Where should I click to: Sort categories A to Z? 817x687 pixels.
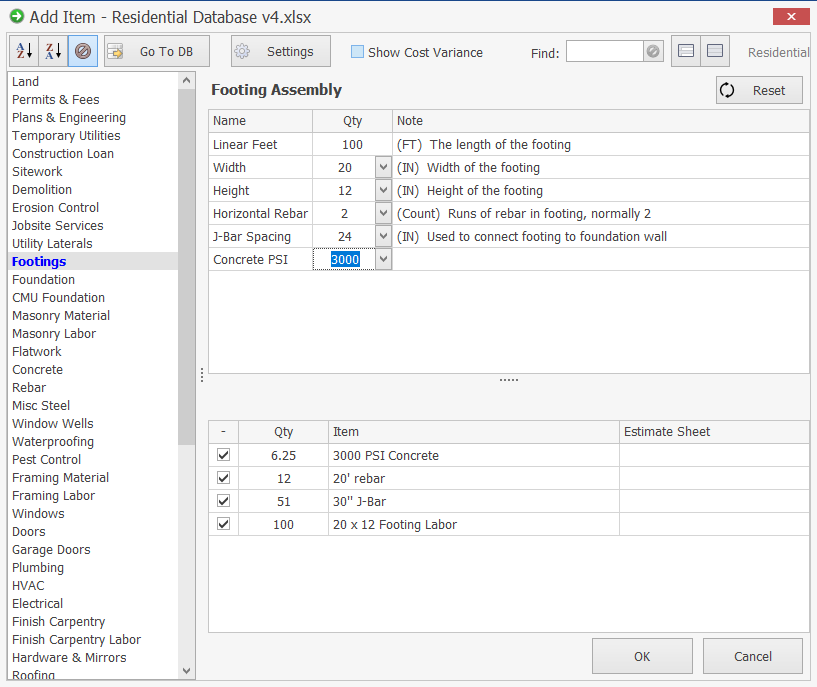pos(24,51)
